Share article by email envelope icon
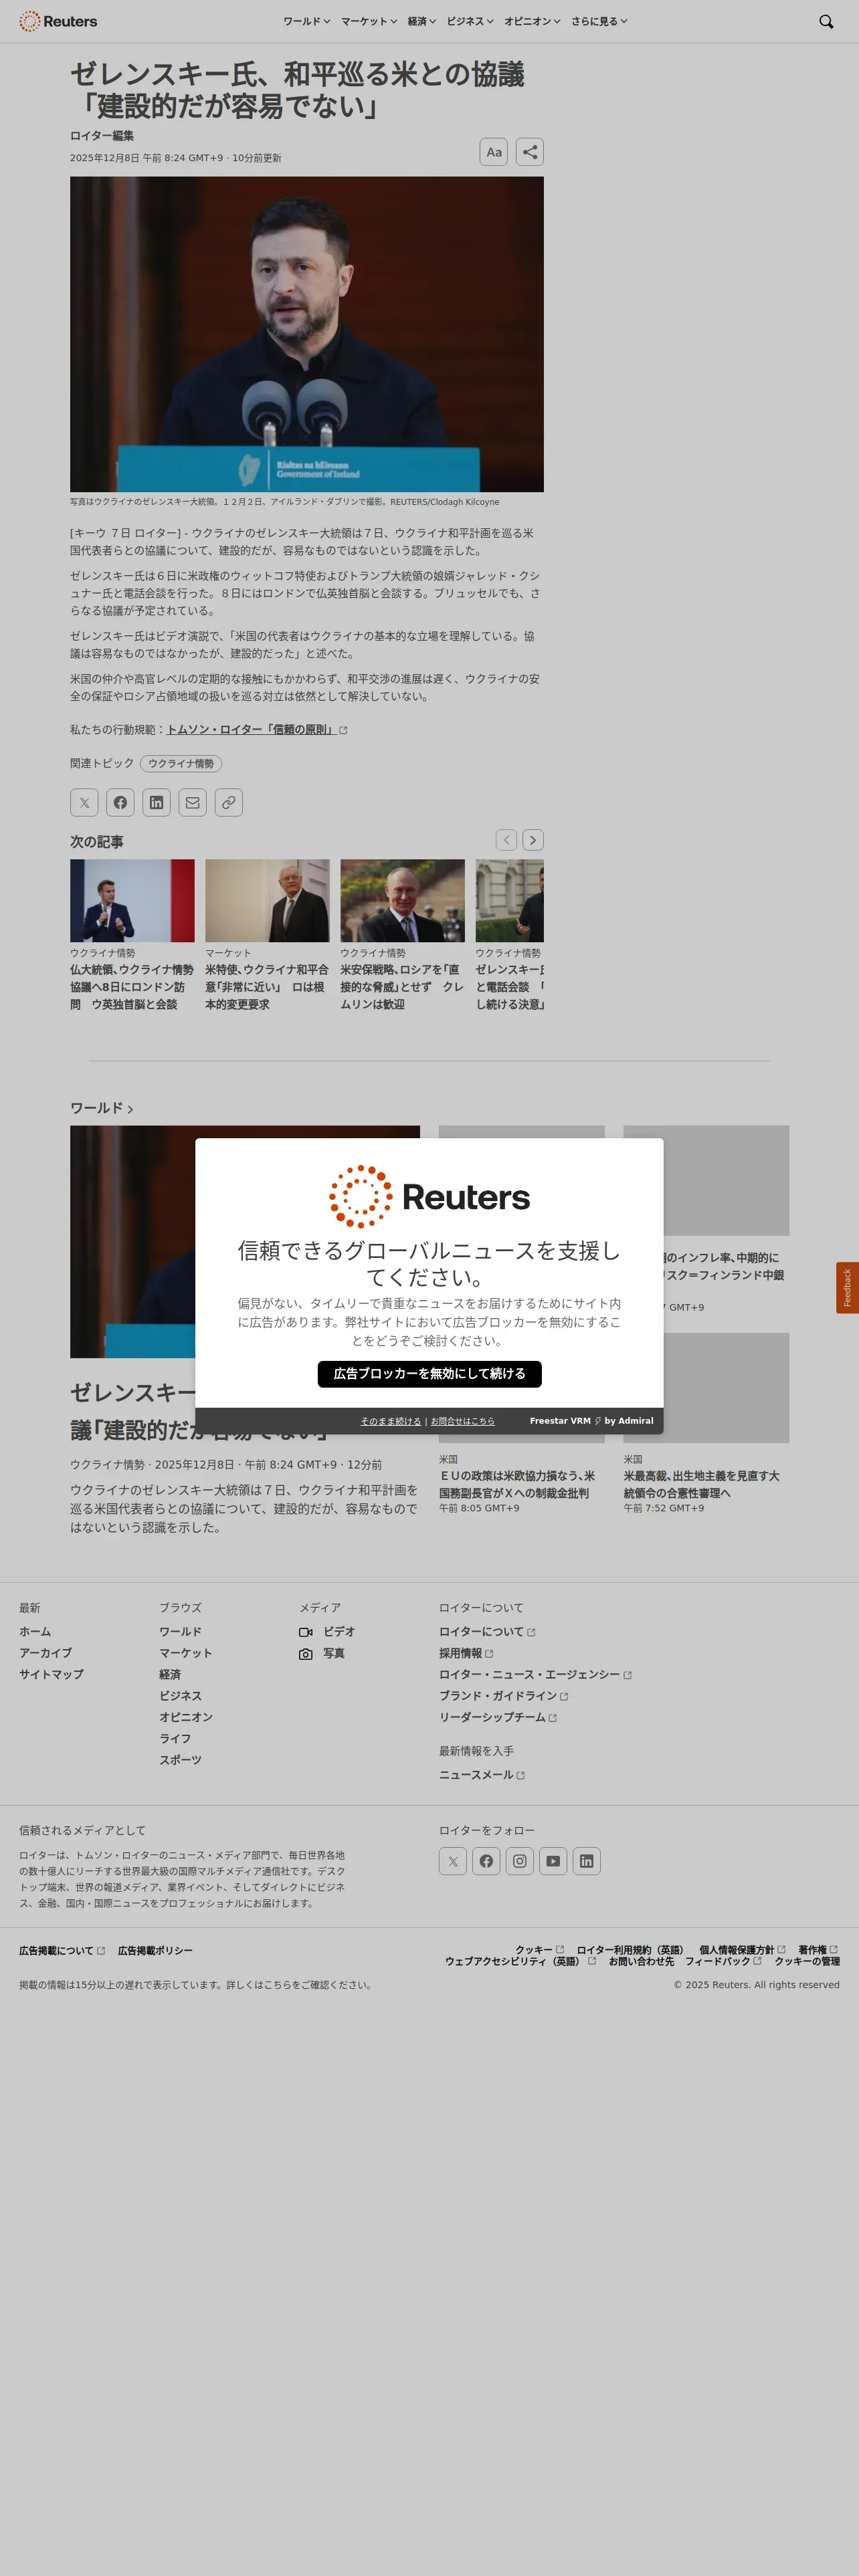Screen dimensions: 859x2576 pos(193,802)
